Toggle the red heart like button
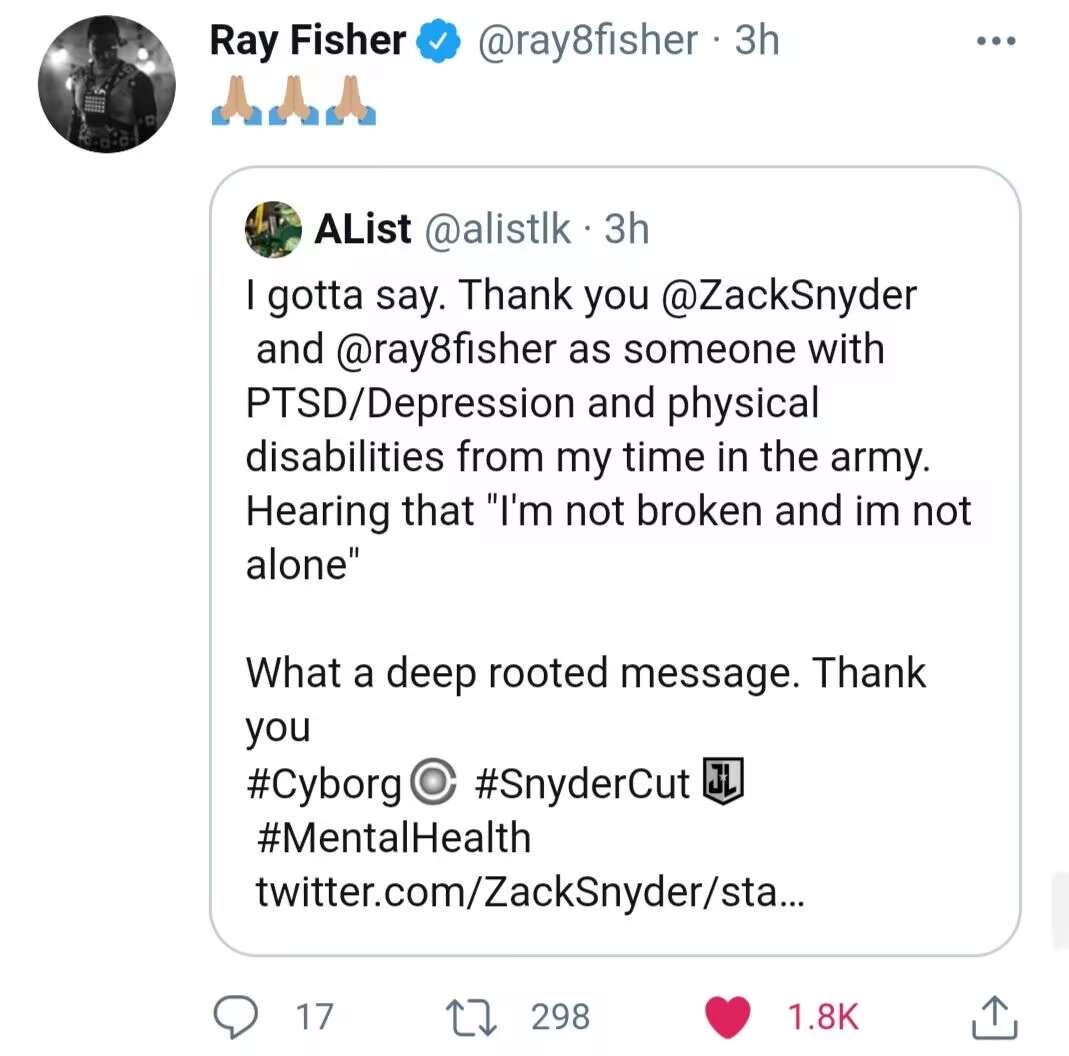The height and width of the screenshot is (1056, 1069). (728, 1018)
